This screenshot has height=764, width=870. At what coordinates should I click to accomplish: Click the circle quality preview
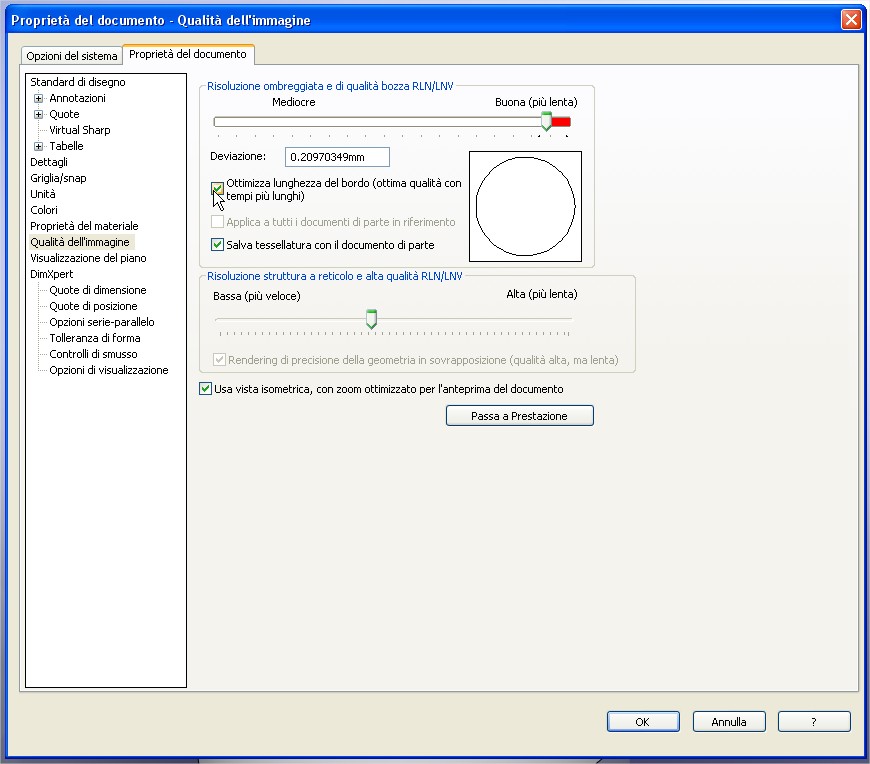[x=525, y=206]
